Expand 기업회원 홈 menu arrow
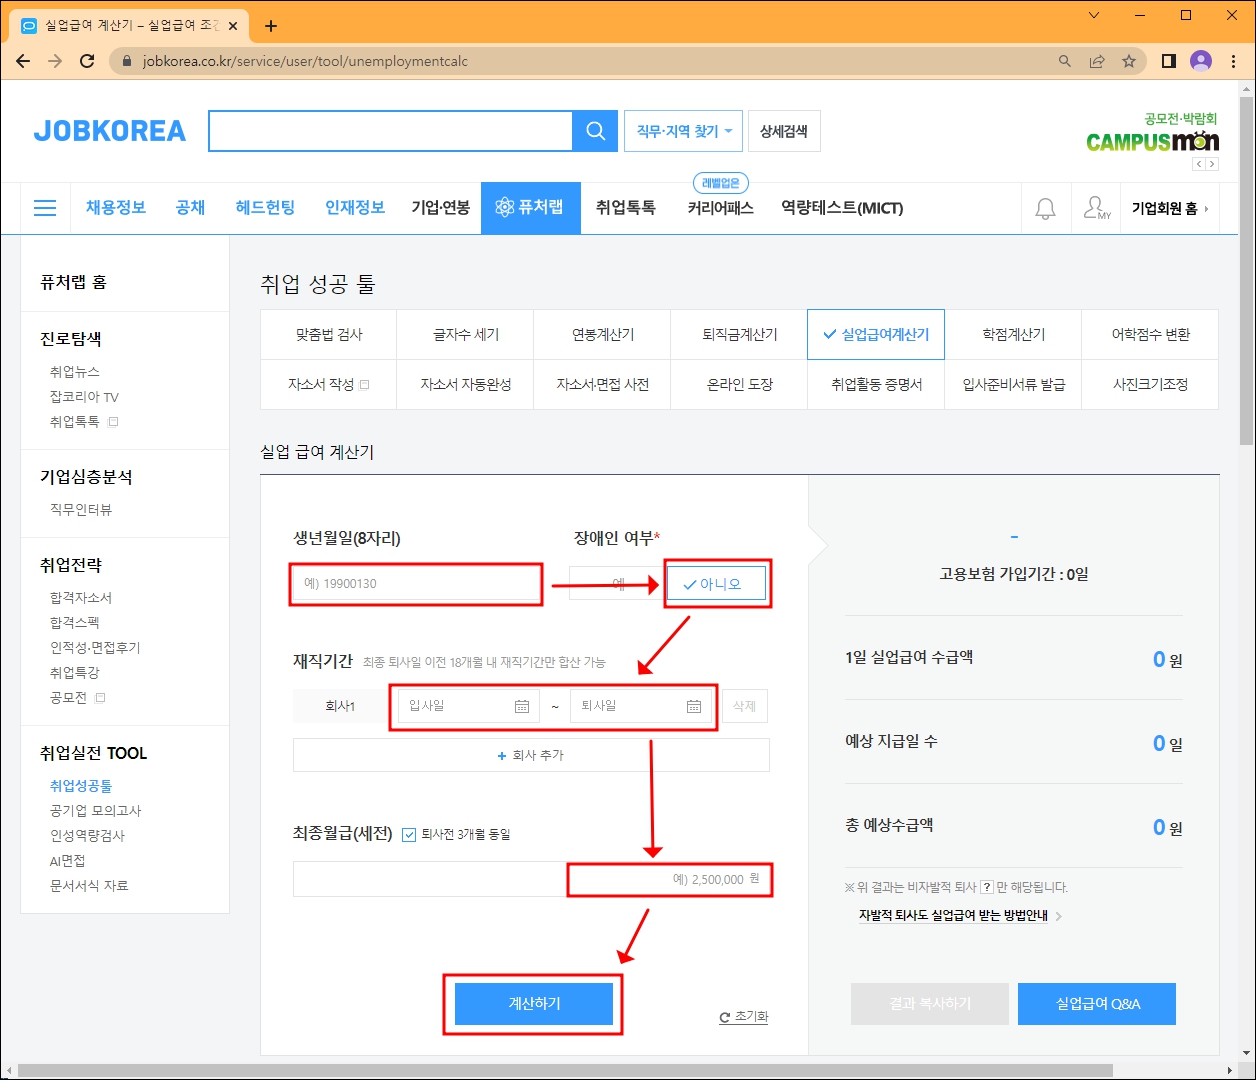This screenshot has width=1256, height=1080. [x=1207, y=209]
